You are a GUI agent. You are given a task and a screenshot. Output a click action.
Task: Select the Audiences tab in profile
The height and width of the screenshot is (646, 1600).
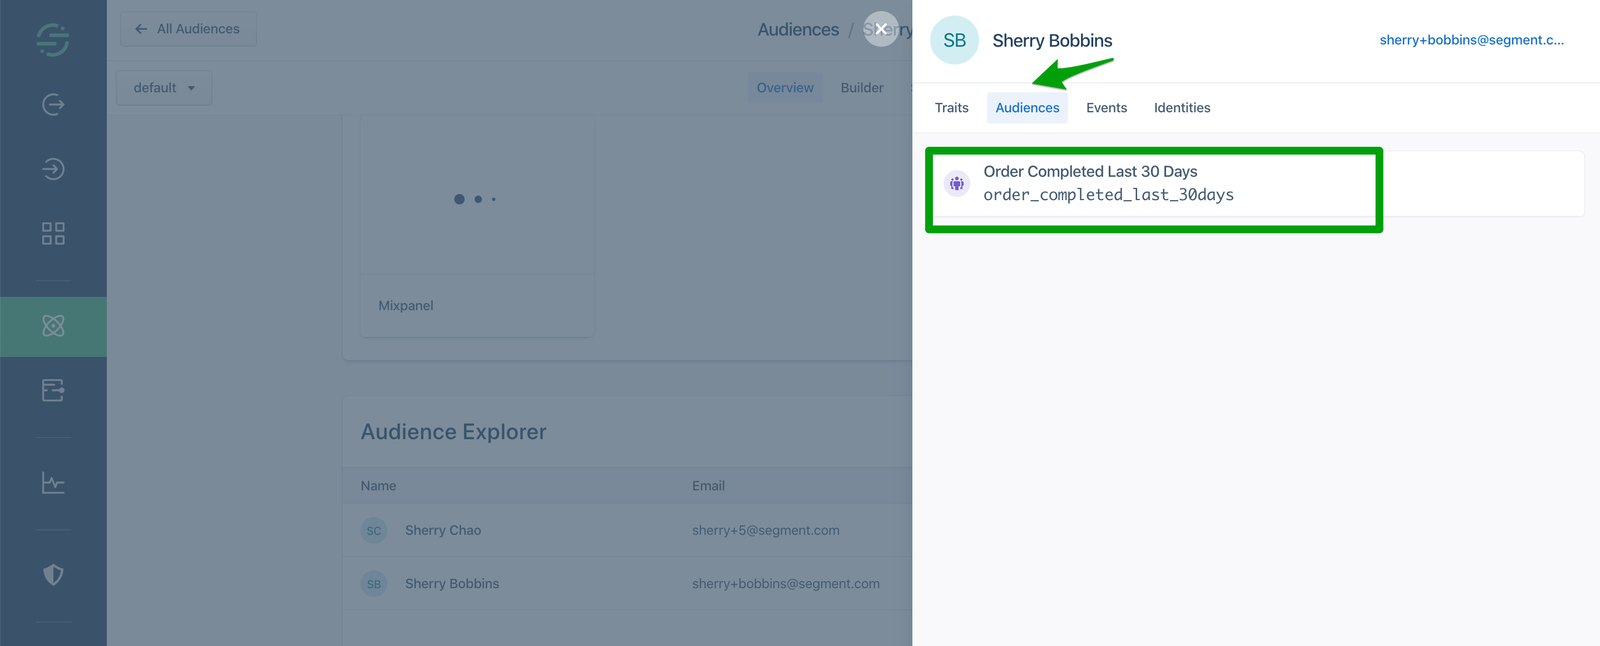tap(1027, 108)
